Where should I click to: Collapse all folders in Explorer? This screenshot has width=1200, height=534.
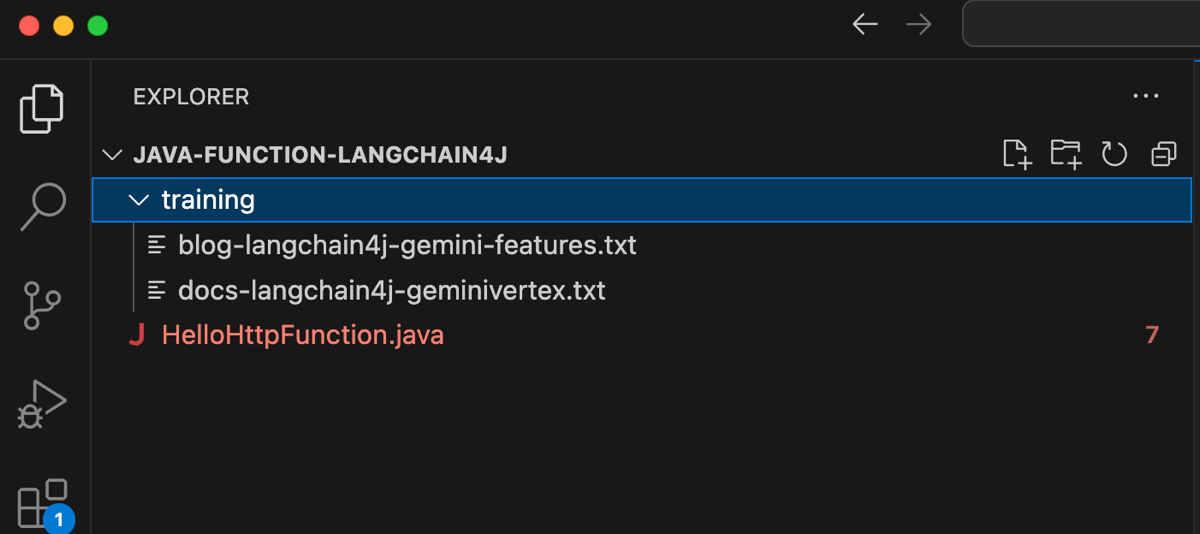[x=1163, y=154]
